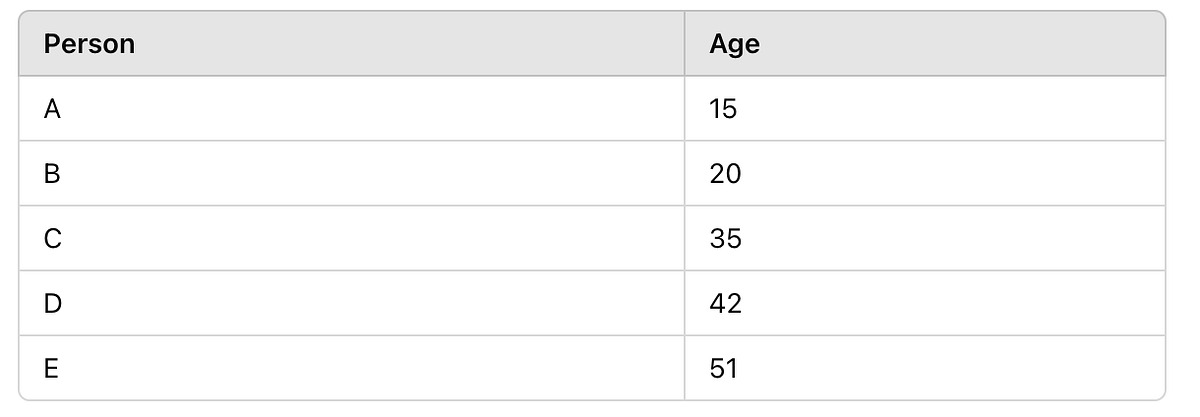Screen dimensions: 1200x417
Task: Click the table's rounded bottom-right corner
Action: click(1163, 397)
